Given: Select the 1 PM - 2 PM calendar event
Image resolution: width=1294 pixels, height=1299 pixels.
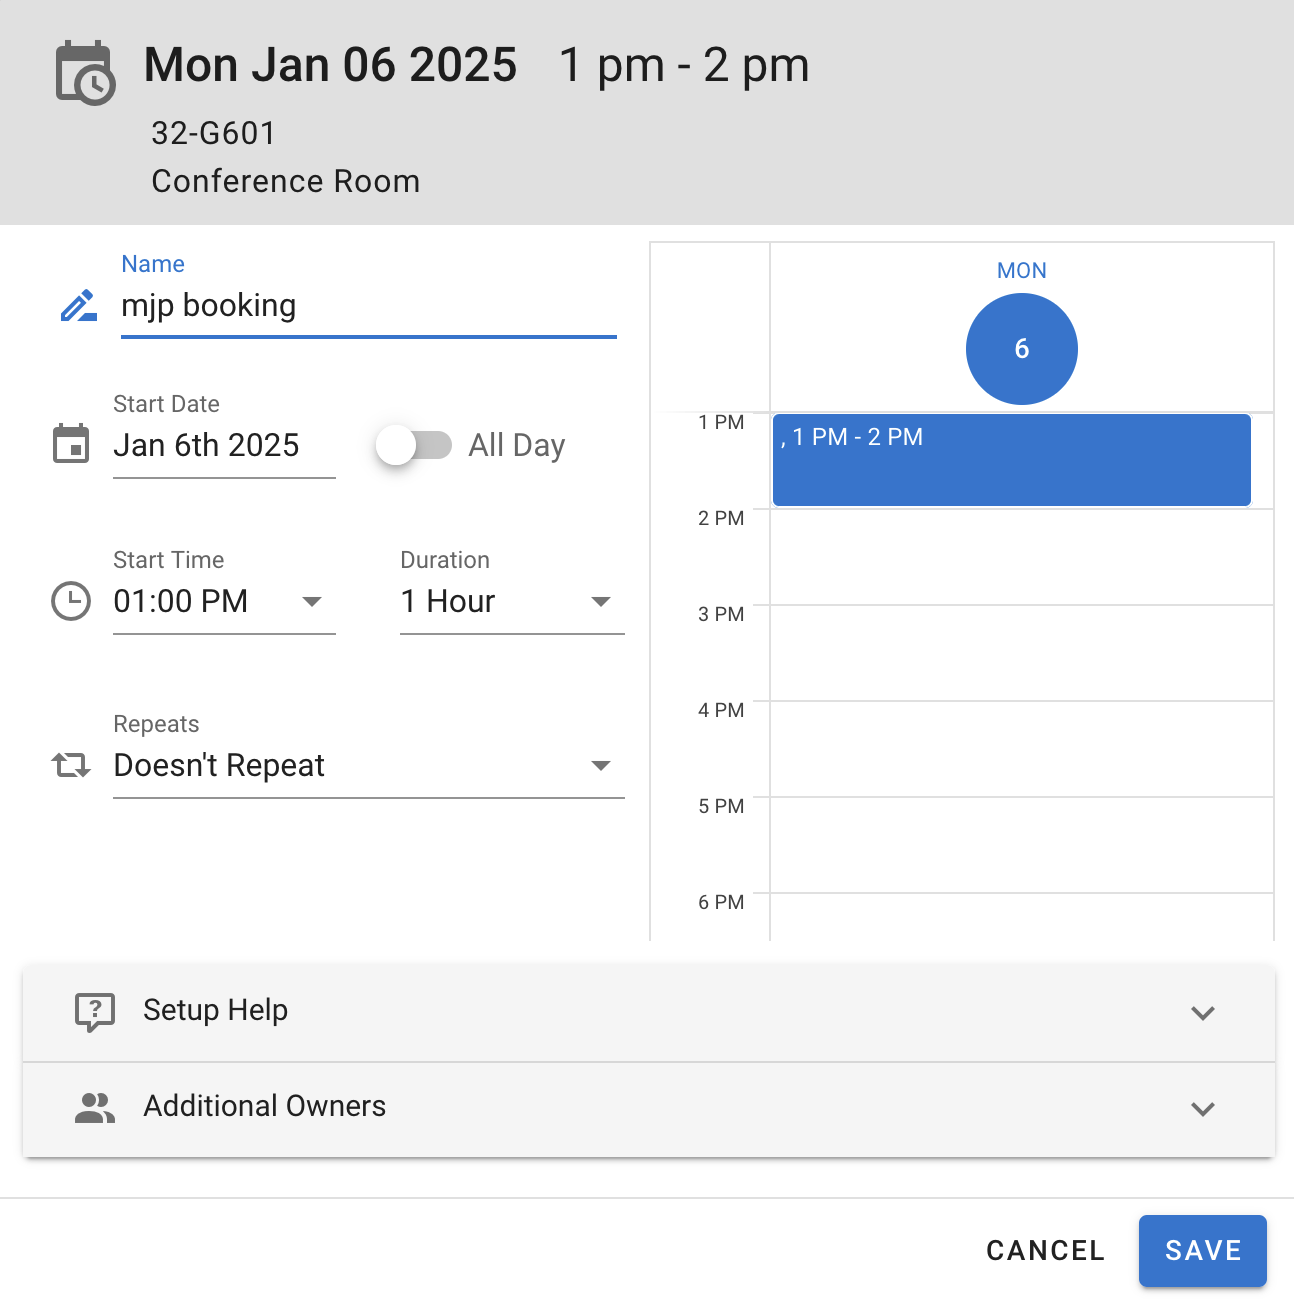Looking at the screenshot, I should 1011,460.
